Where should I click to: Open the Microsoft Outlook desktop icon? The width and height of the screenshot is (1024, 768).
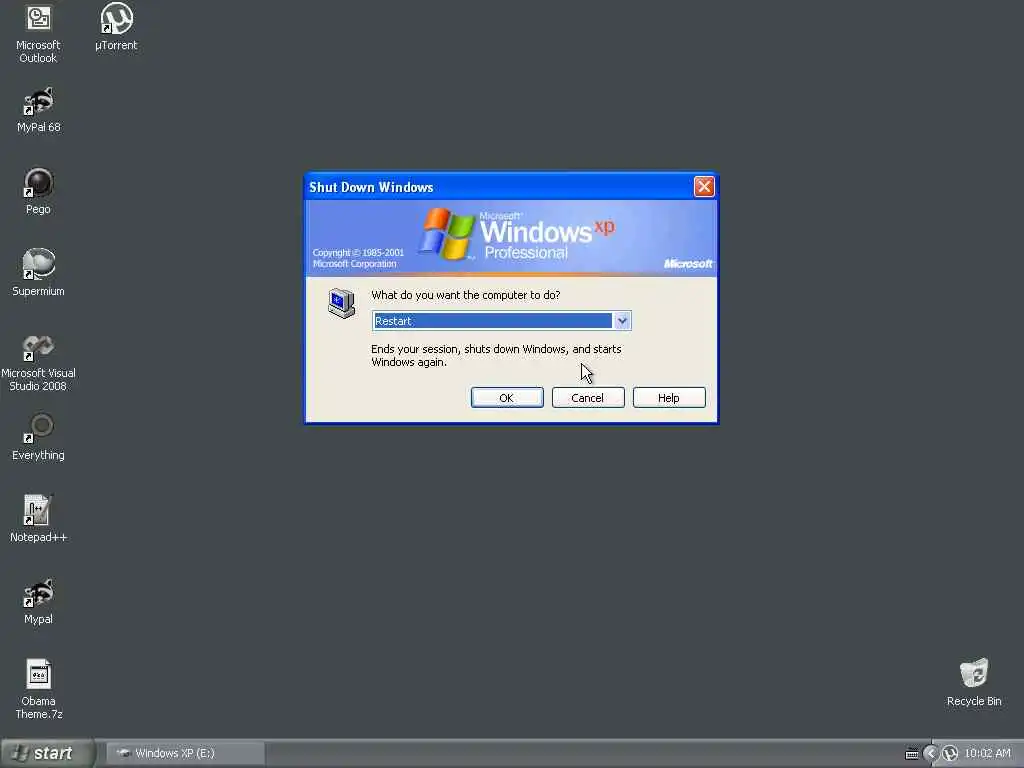point(38,33)
